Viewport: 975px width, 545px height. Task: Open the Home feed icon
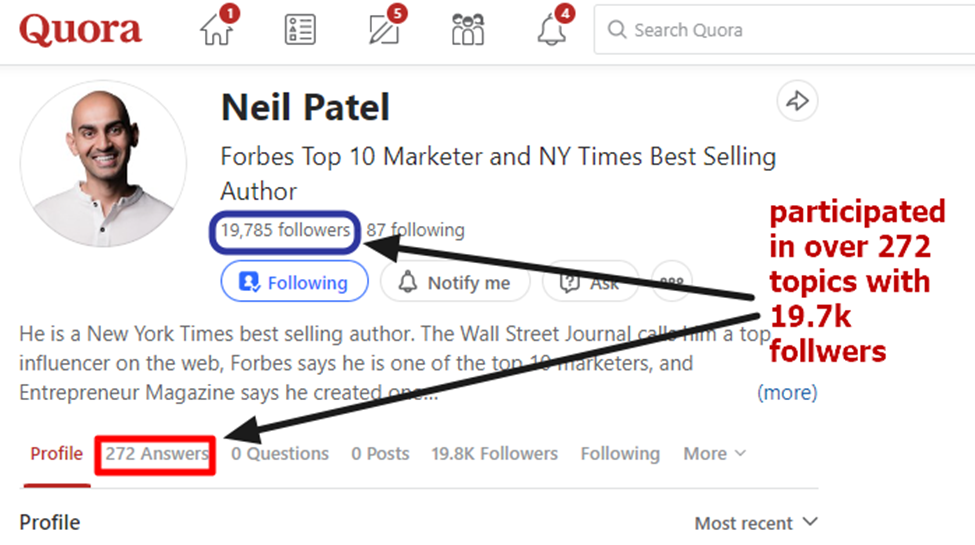click(x=216, y=30)
